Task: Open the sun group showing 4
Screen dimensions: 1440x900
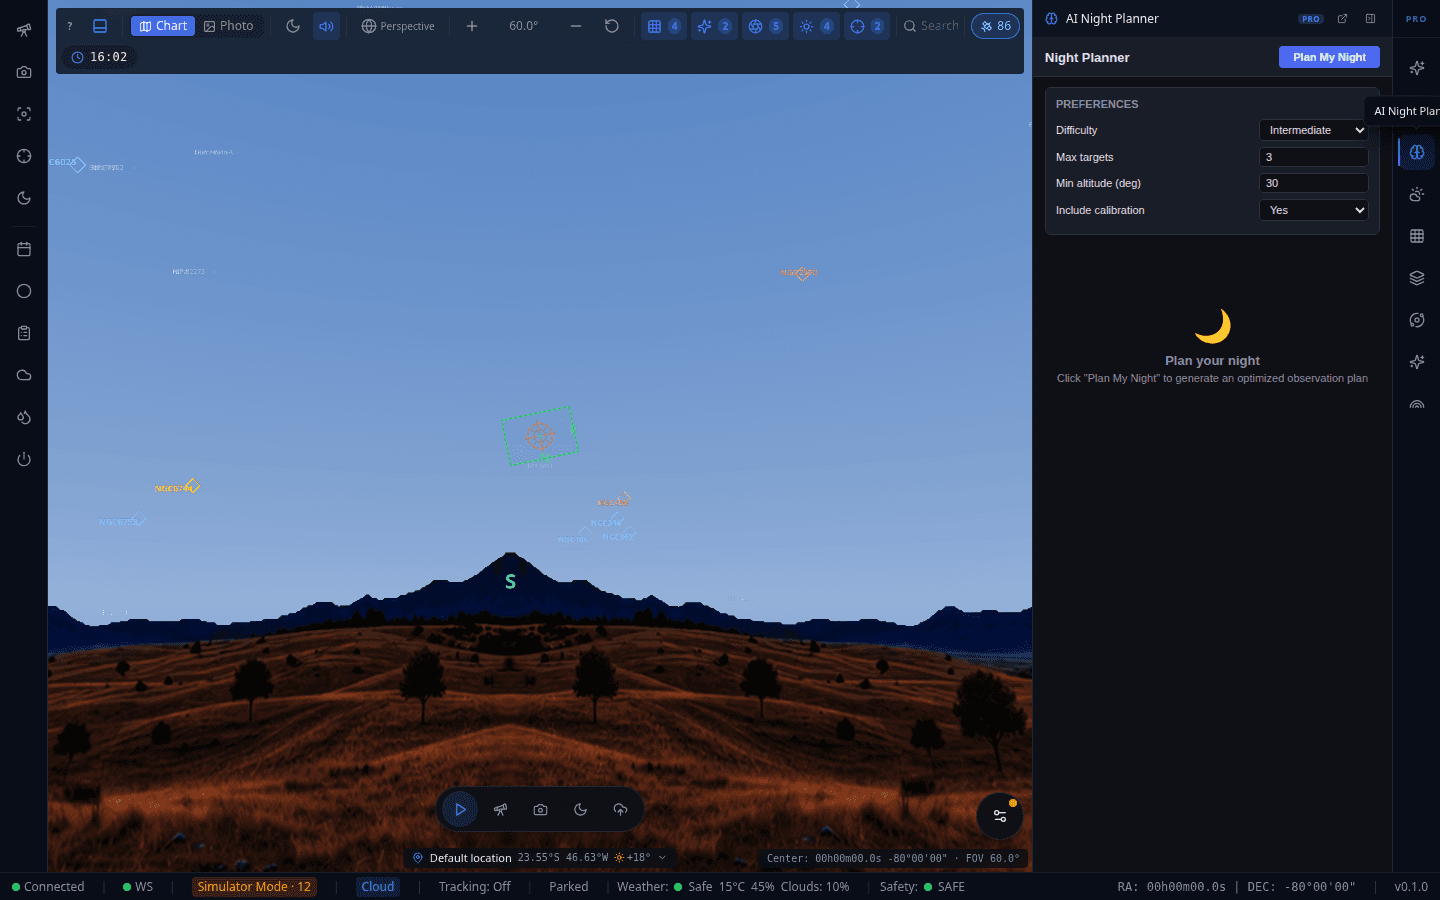Action: (x=816, y=26)
